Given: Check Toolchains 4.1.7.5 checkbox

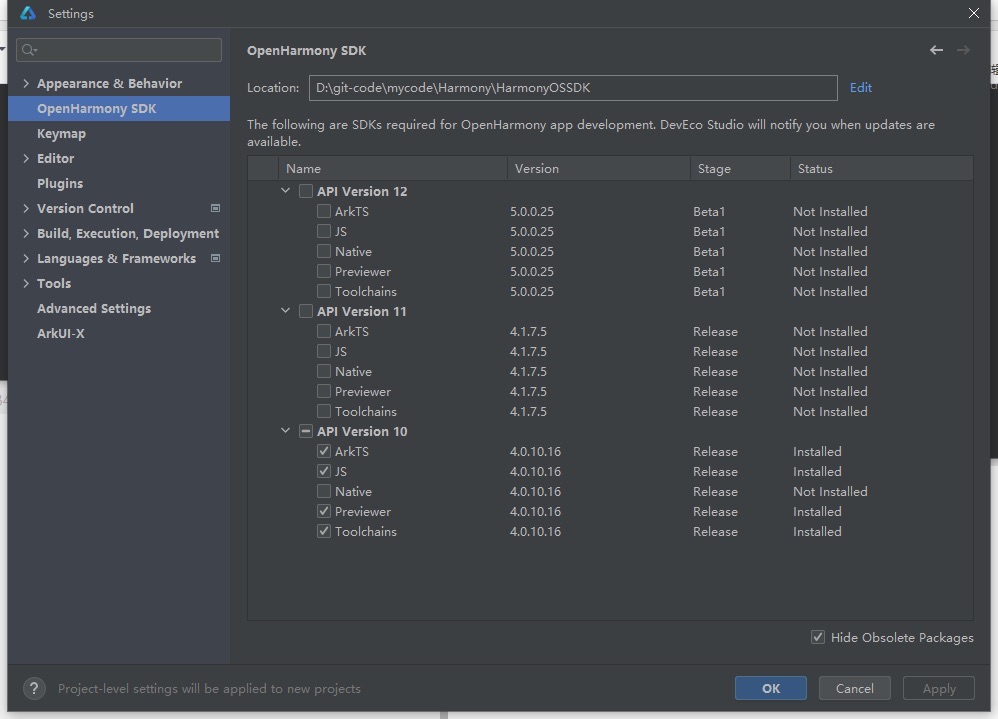Looking at the screenshot, I should tap(324, 411).
